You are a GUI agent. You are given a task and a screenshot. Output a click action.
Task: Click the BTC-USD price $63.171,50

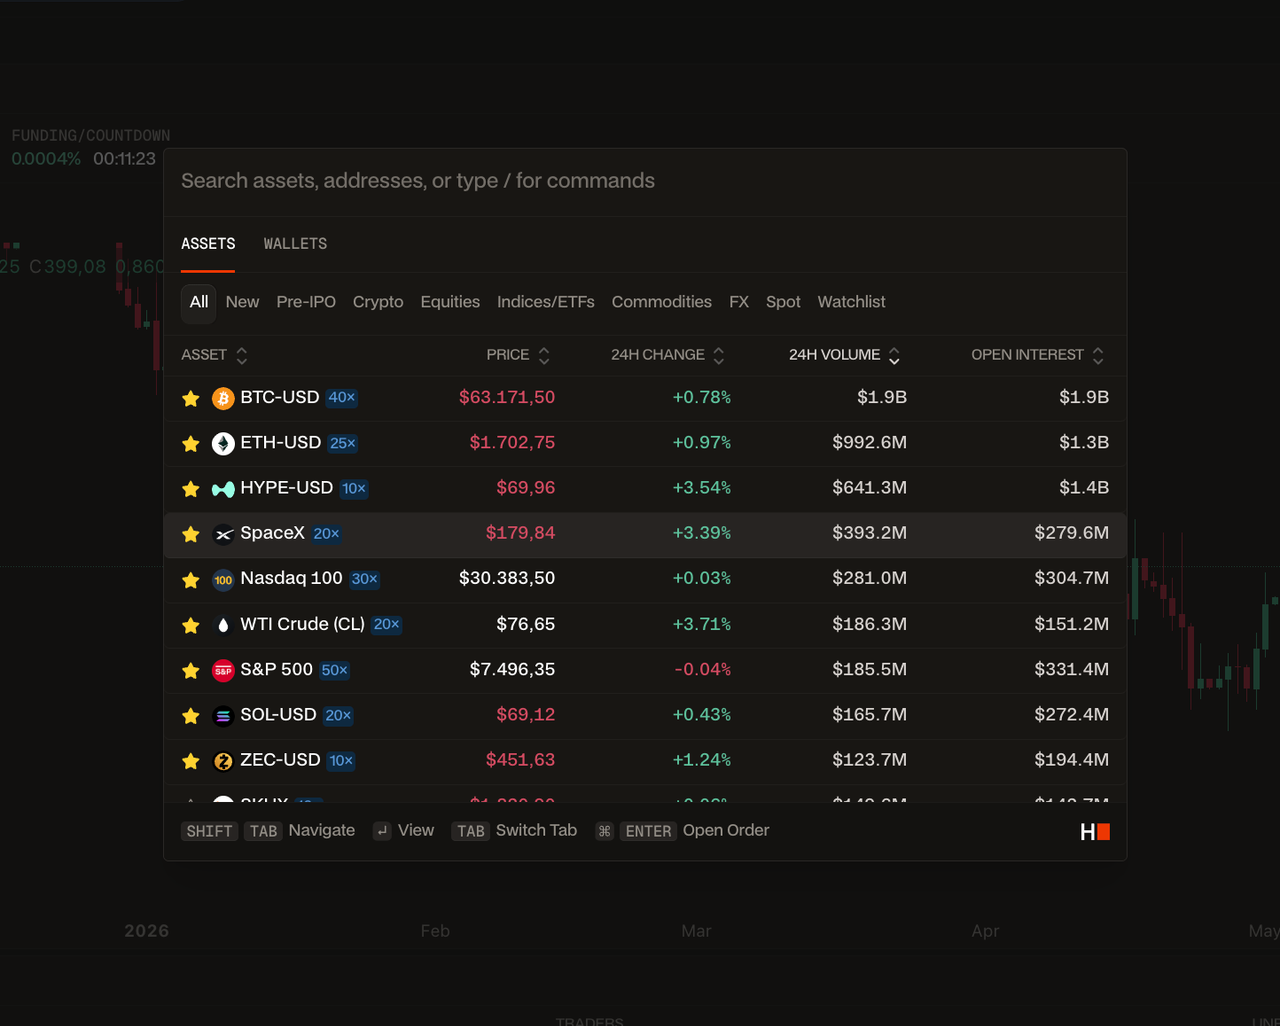click(x=507, y=398)
